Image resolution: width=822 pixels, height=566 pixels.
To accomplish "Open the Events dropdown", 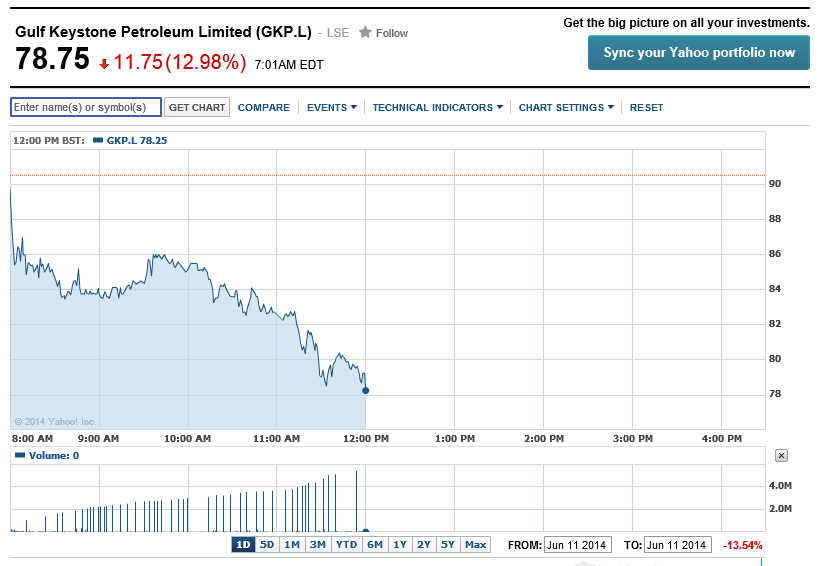I will point(331,107).
